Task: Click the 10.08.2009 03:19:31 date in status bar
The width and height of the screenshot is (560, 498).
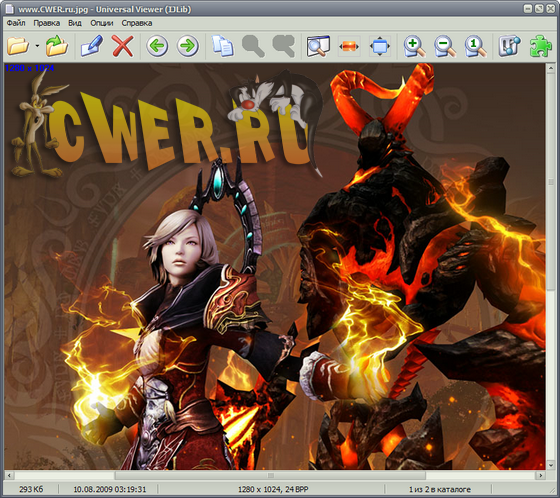Action: point(110,489)
